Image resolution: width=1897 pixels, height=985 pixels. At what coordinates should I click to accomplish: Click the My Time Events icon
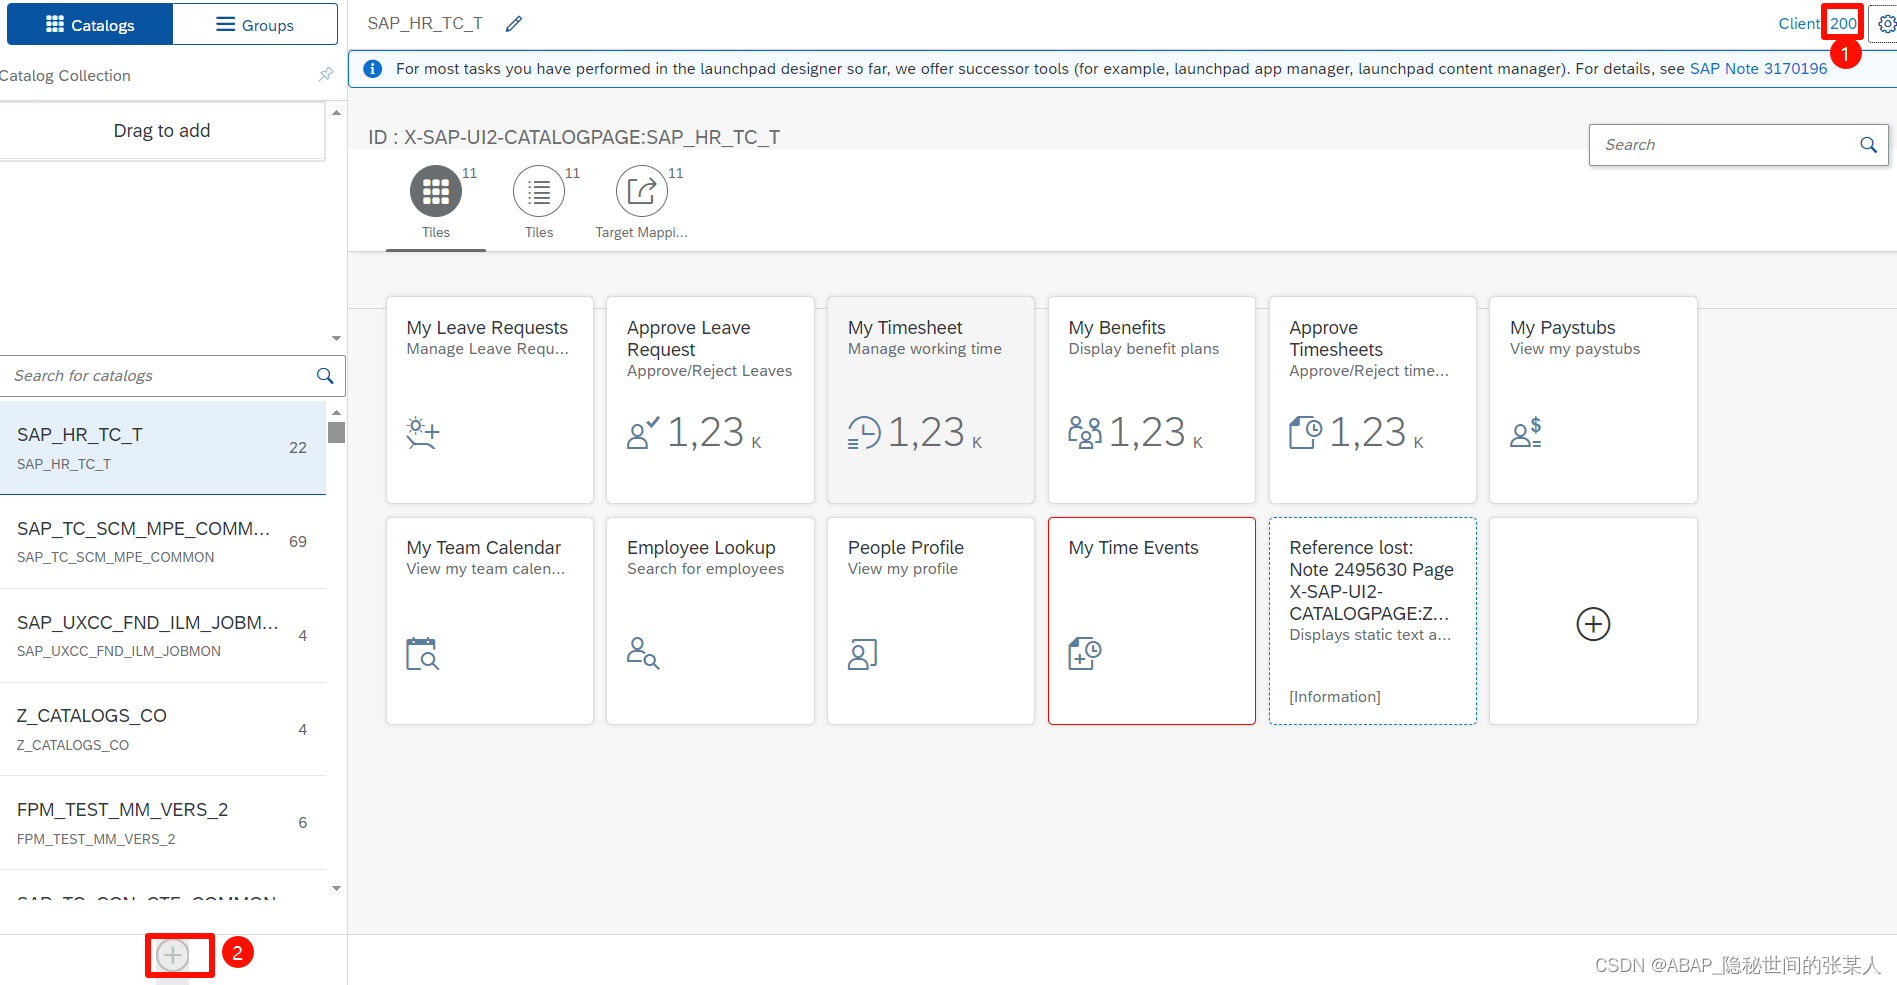point(1085,653)
